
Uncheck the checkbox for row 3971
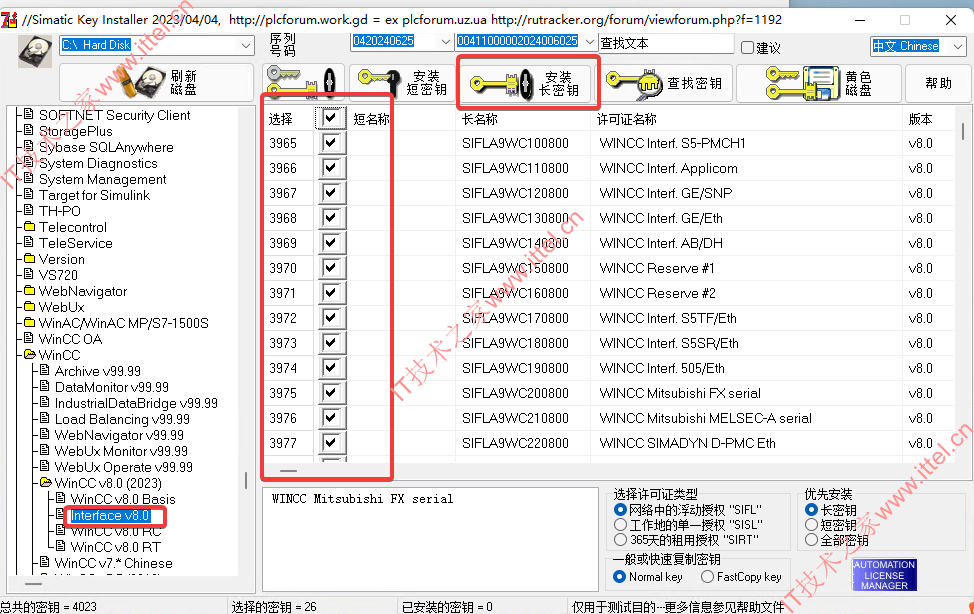pyautogui.click(x=330, y=293)
